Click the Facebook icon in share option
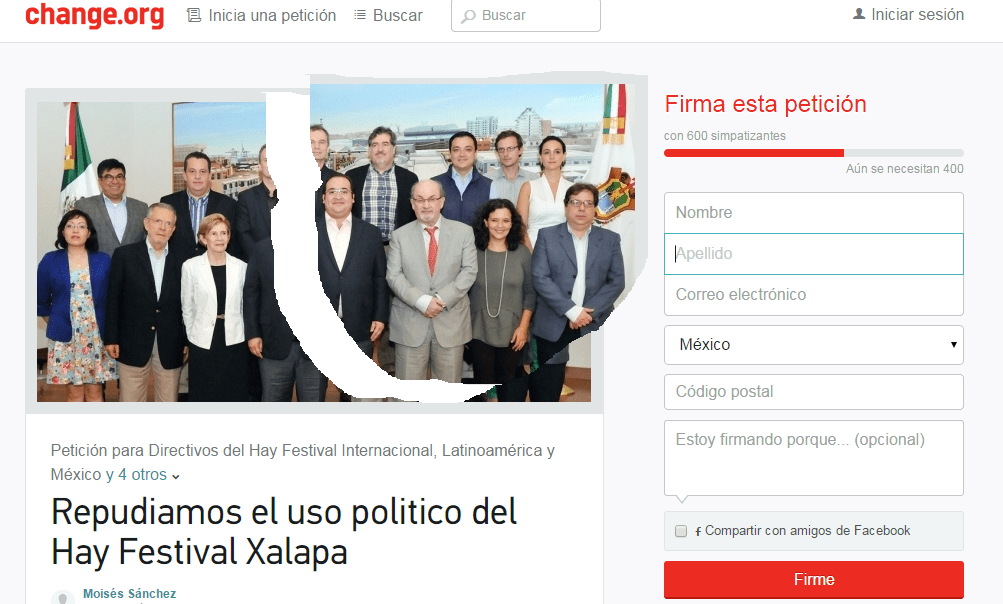 coord(698,531)
